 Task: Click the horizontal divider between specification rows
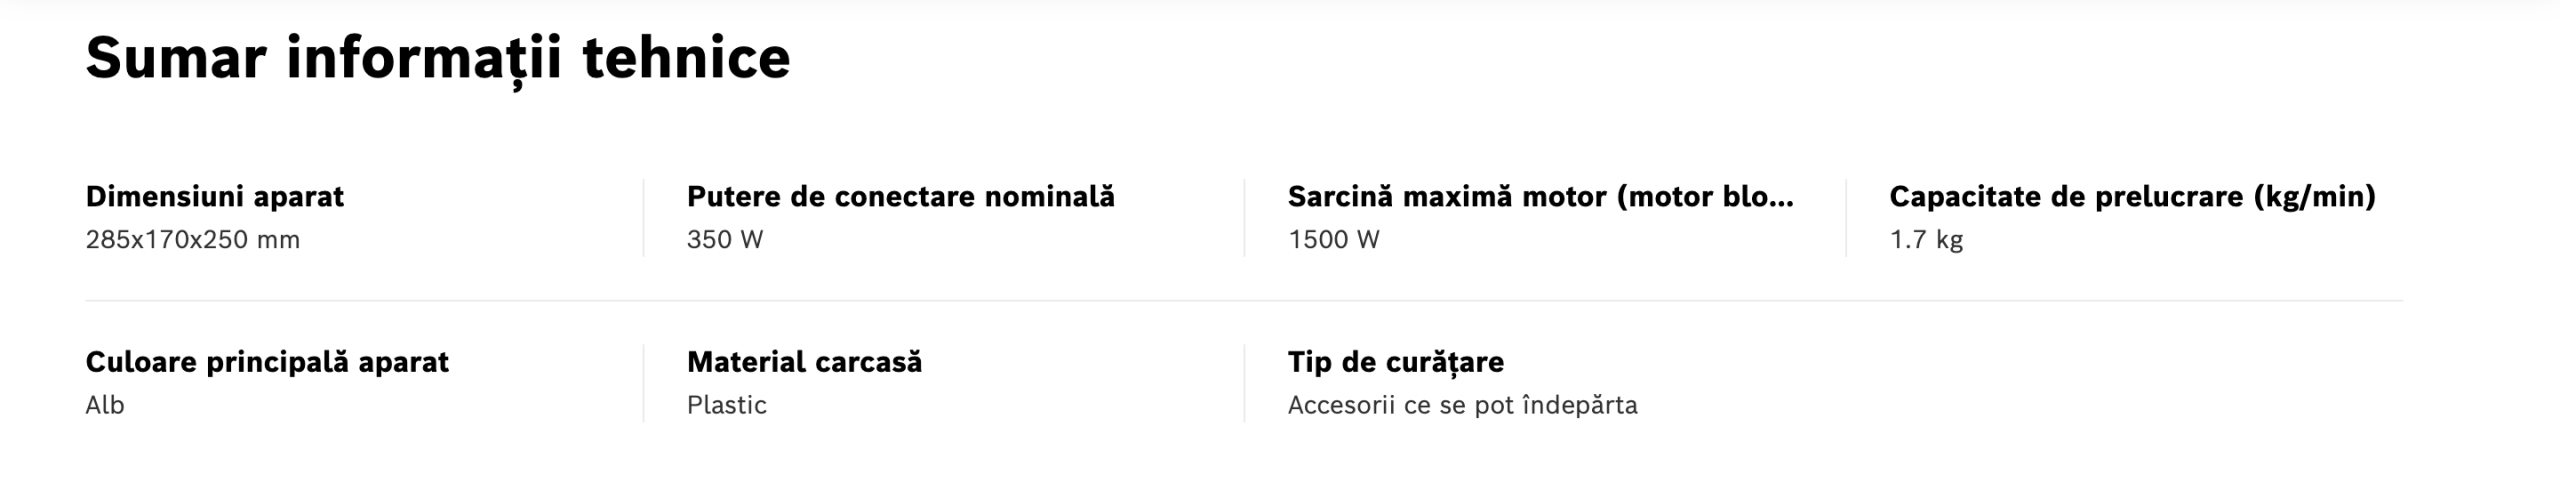click(x=1244, y=300)
